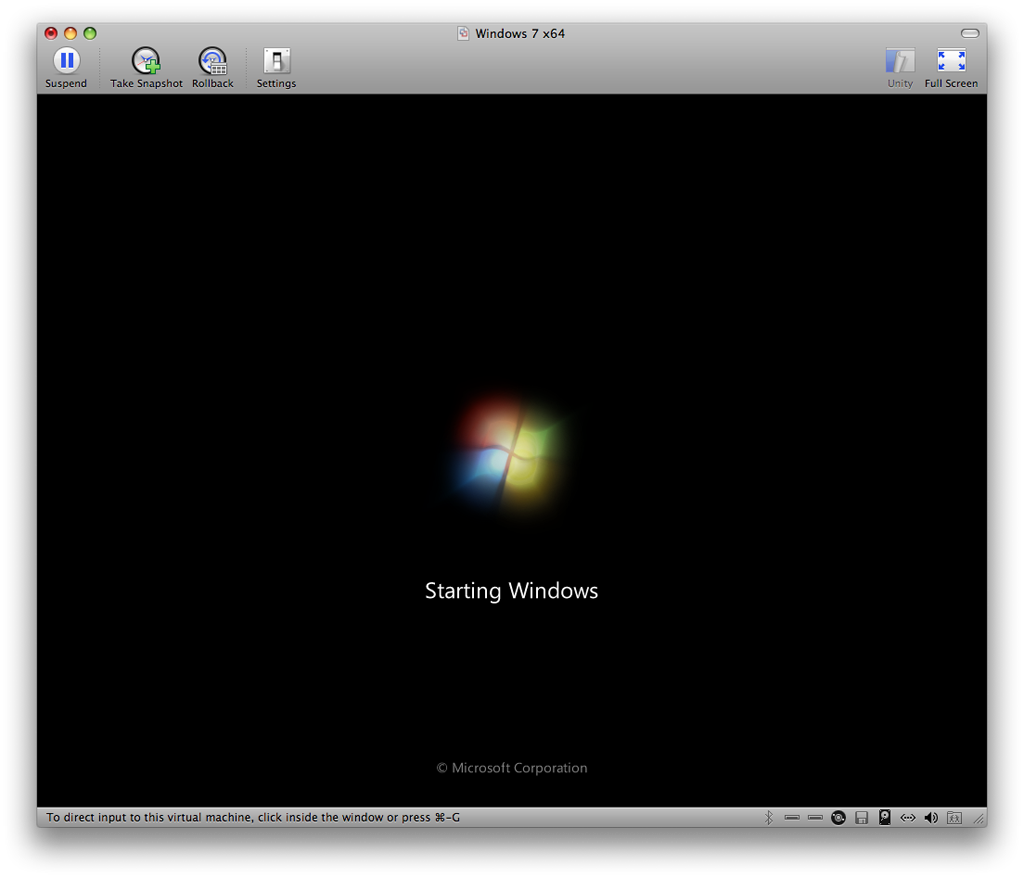
Task: Click the left USB device status icon
Action: point(792,817)
